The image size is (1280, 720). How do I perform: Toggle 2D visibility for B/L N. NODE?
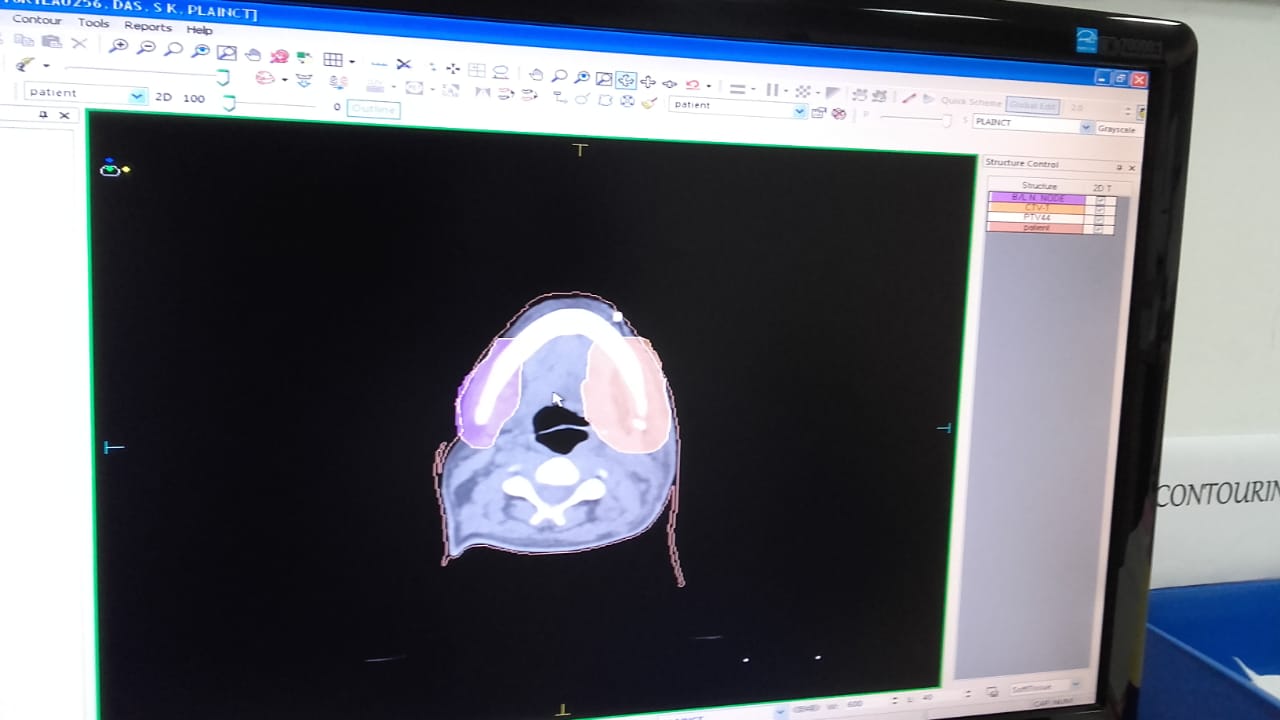click(1100, 199)
